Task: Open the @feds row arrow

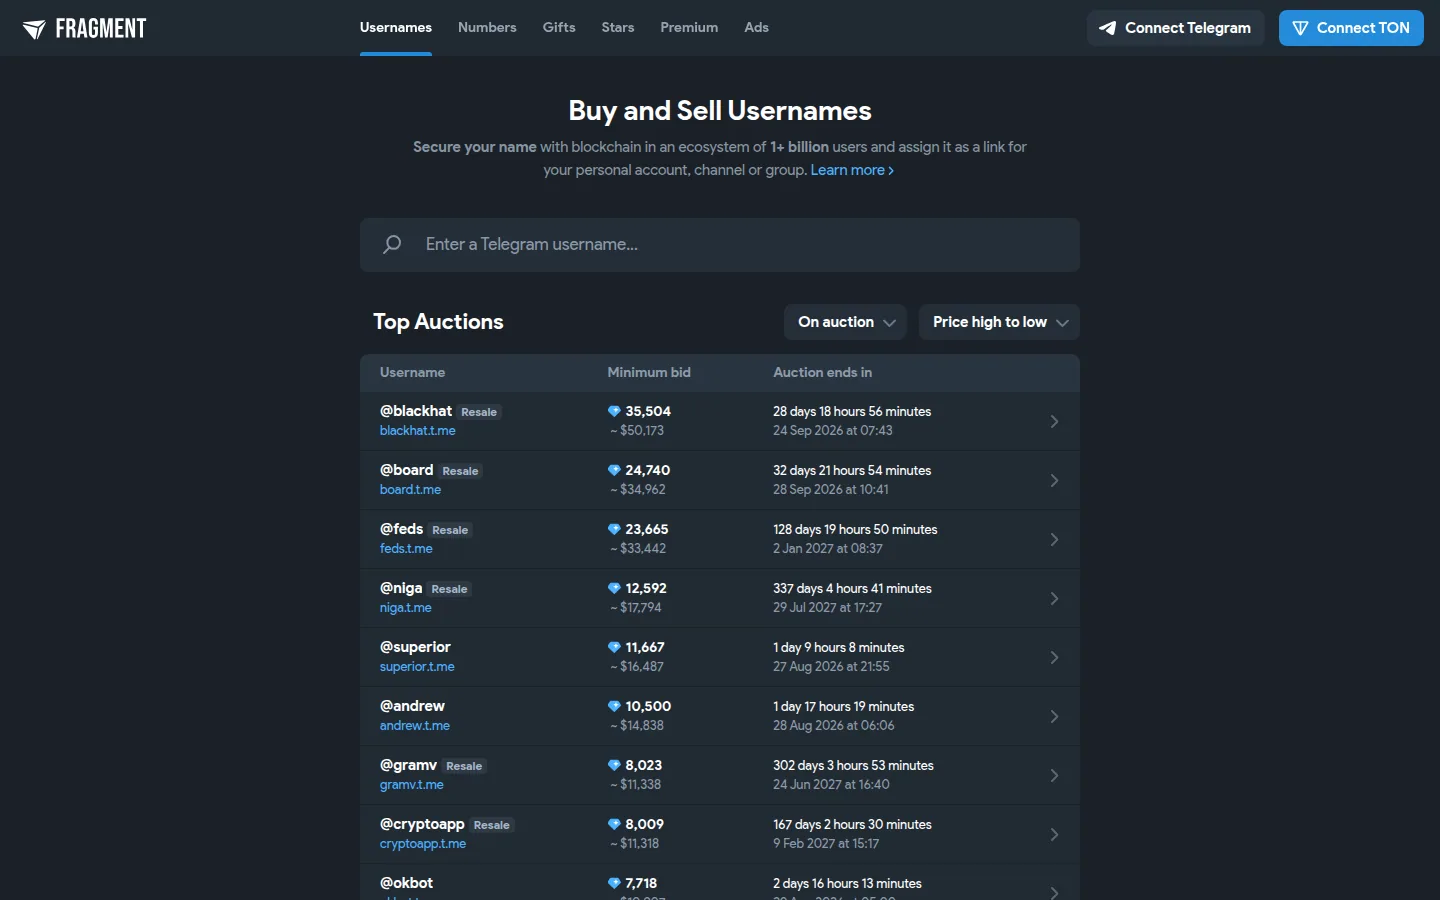Action: click(x=1054, y=539)
